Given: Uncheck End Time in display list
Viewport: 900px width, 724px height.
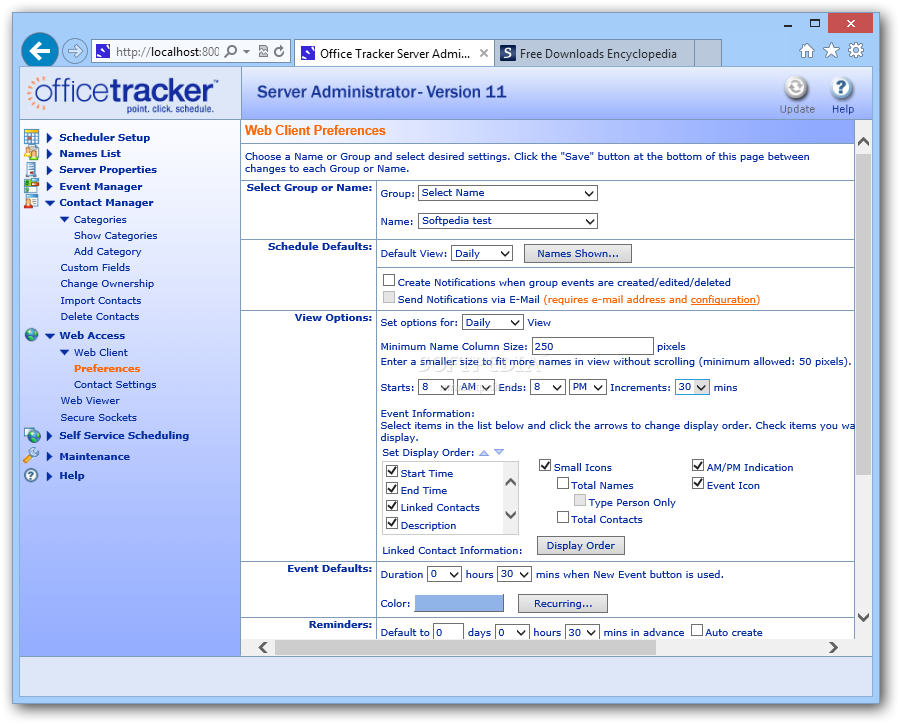Looking at the screenshot, I should (392, 488).
